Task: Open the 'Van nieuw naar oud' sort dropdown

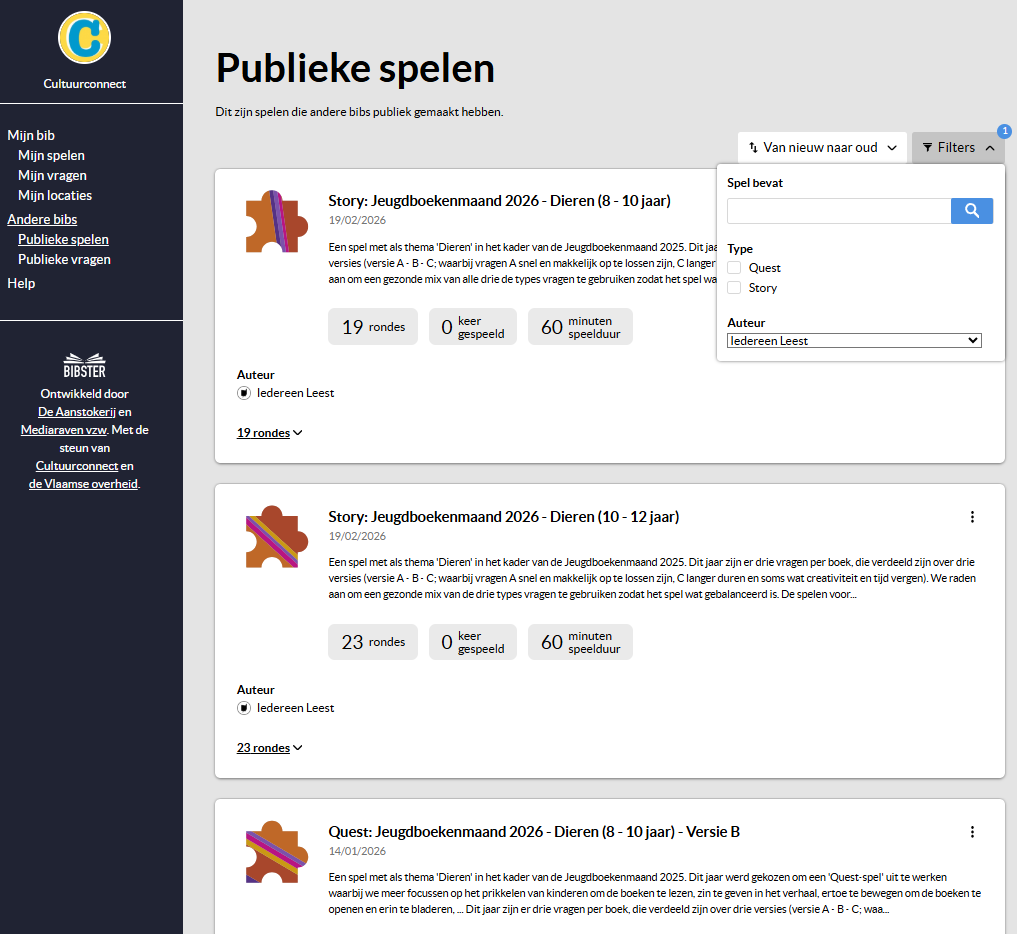Action: click(822, 148)
